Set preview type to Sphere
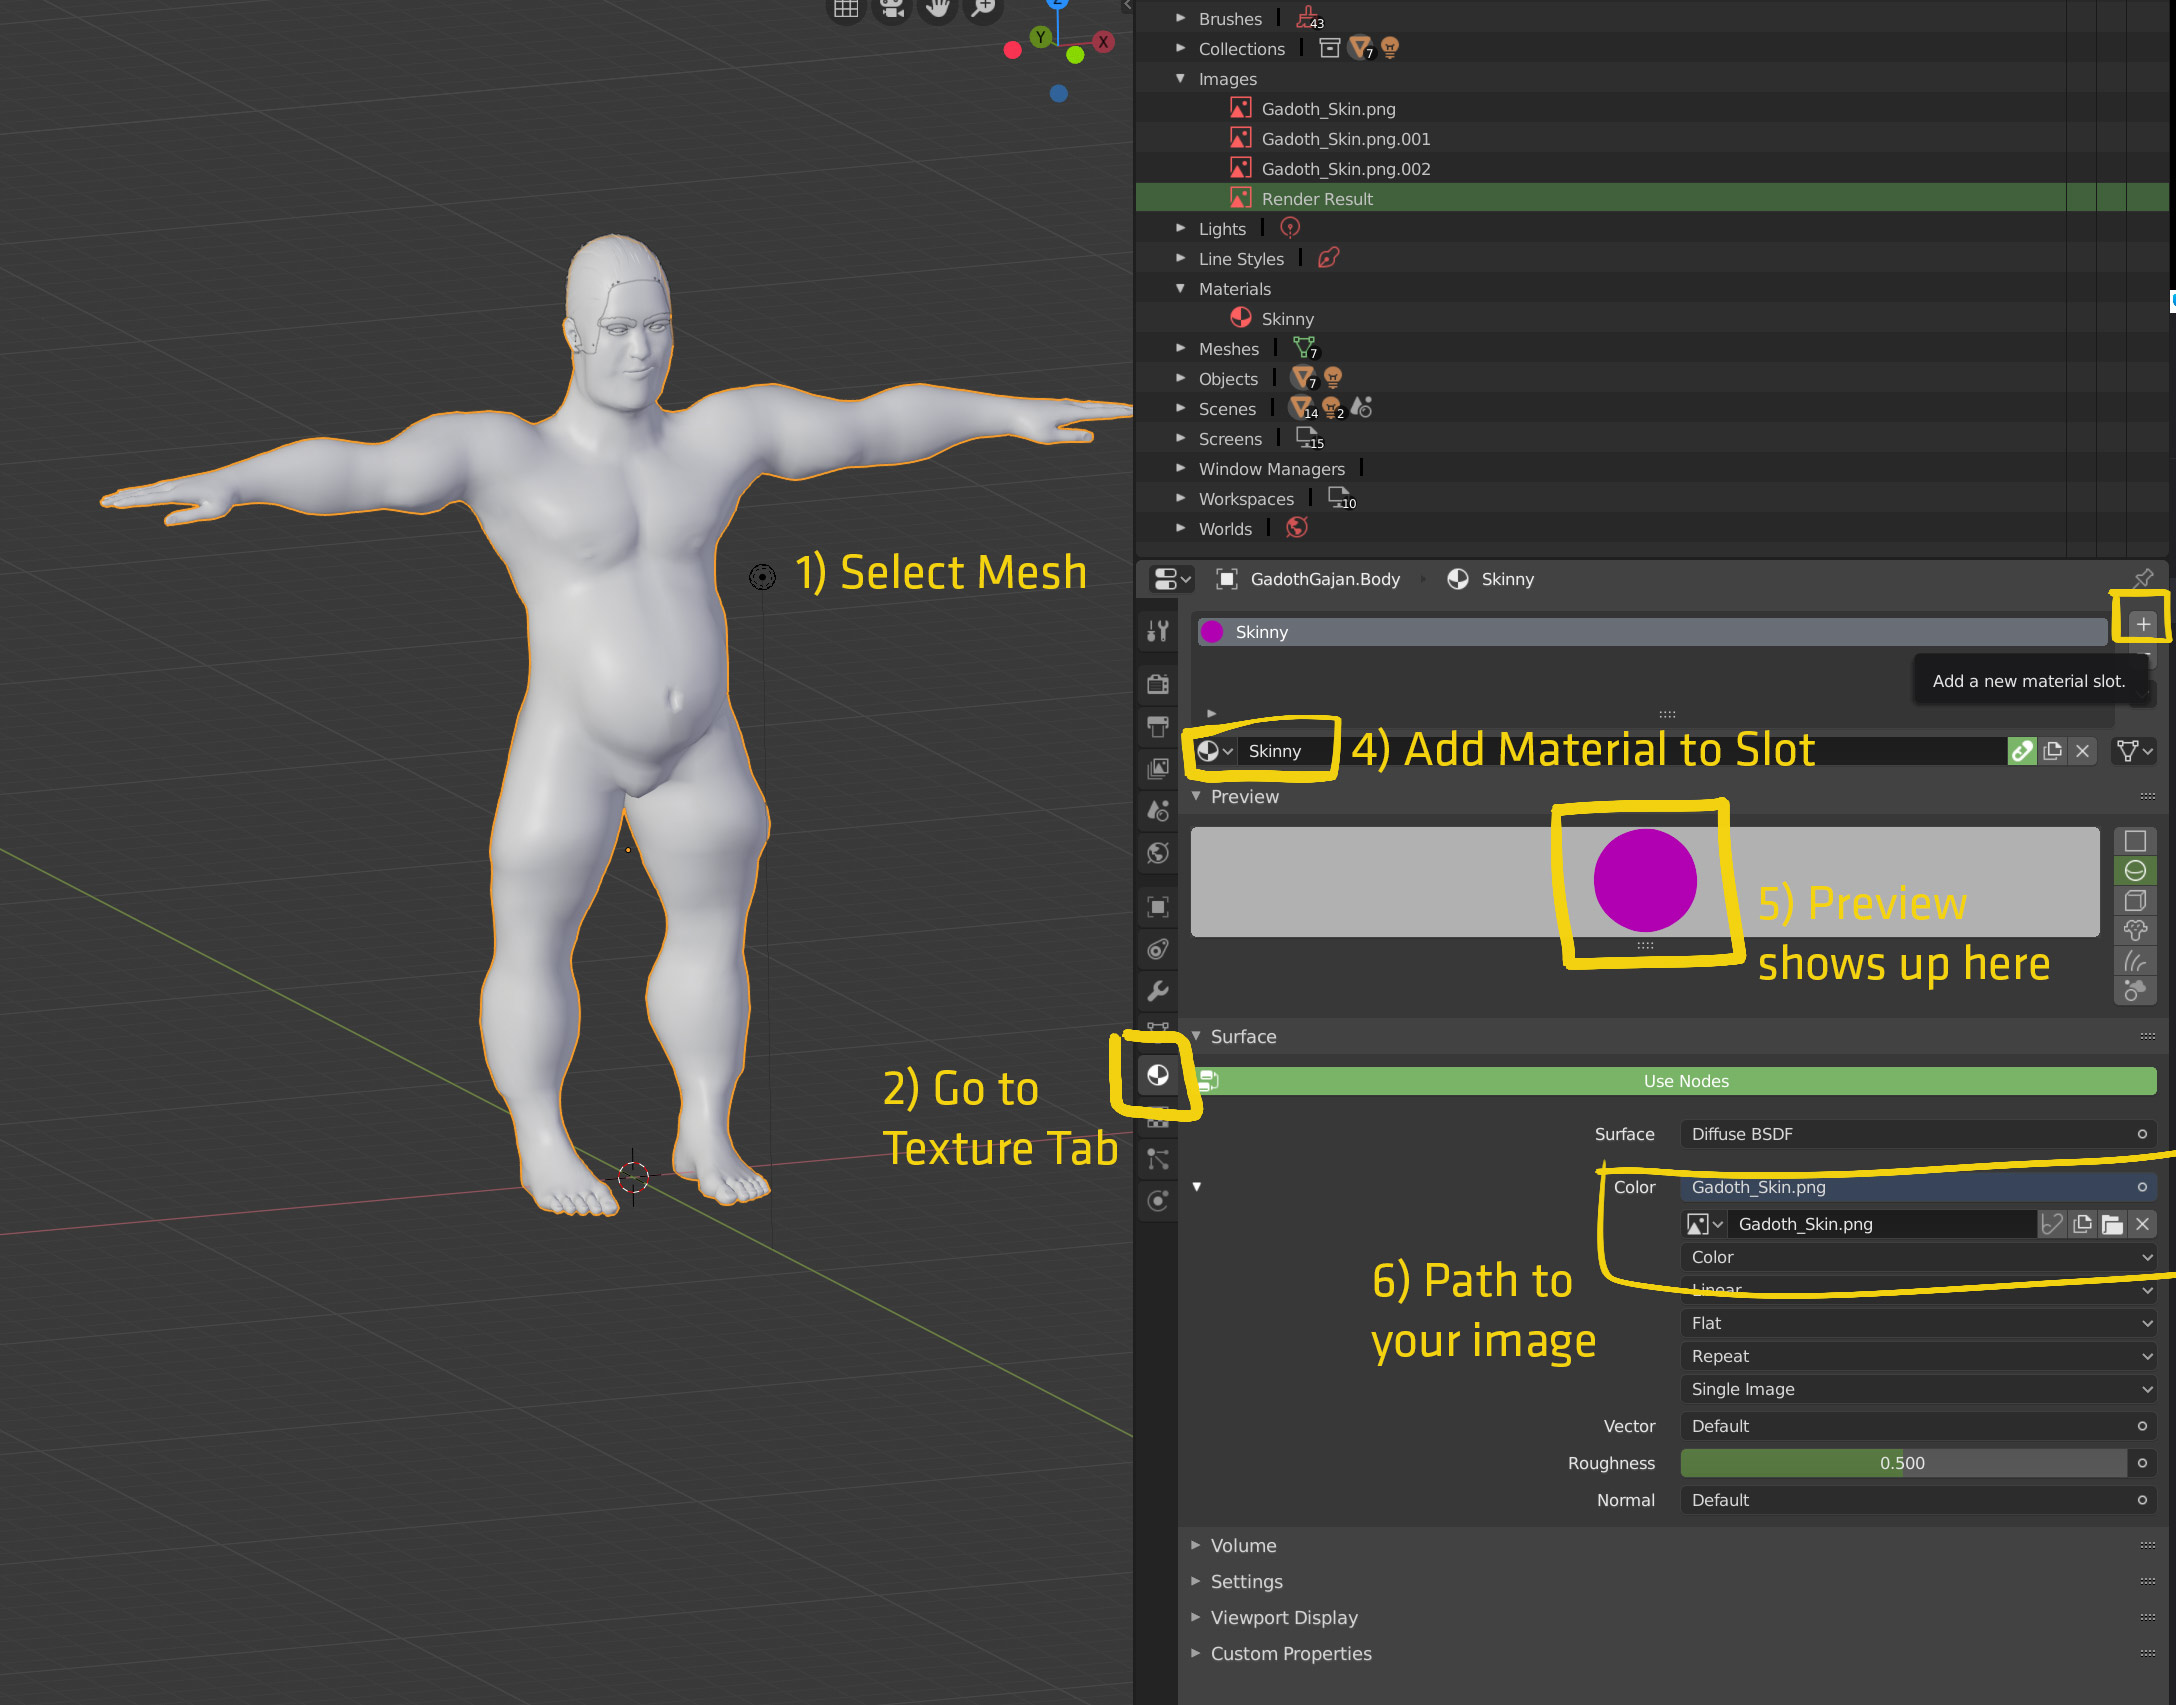The width and height of the screenshot is (2176, 1705). (x=2135, y=871)
